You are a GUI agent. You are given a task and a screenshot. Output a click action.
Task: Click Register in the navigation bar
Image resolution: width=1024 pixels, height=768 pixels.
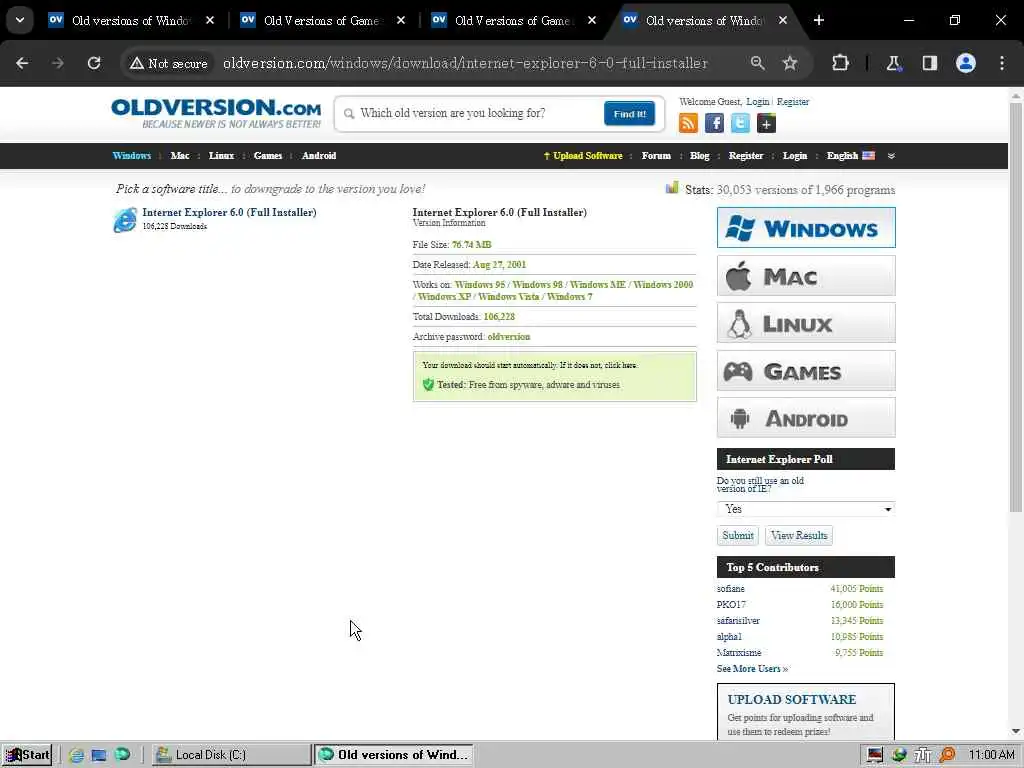coord(746,155)
